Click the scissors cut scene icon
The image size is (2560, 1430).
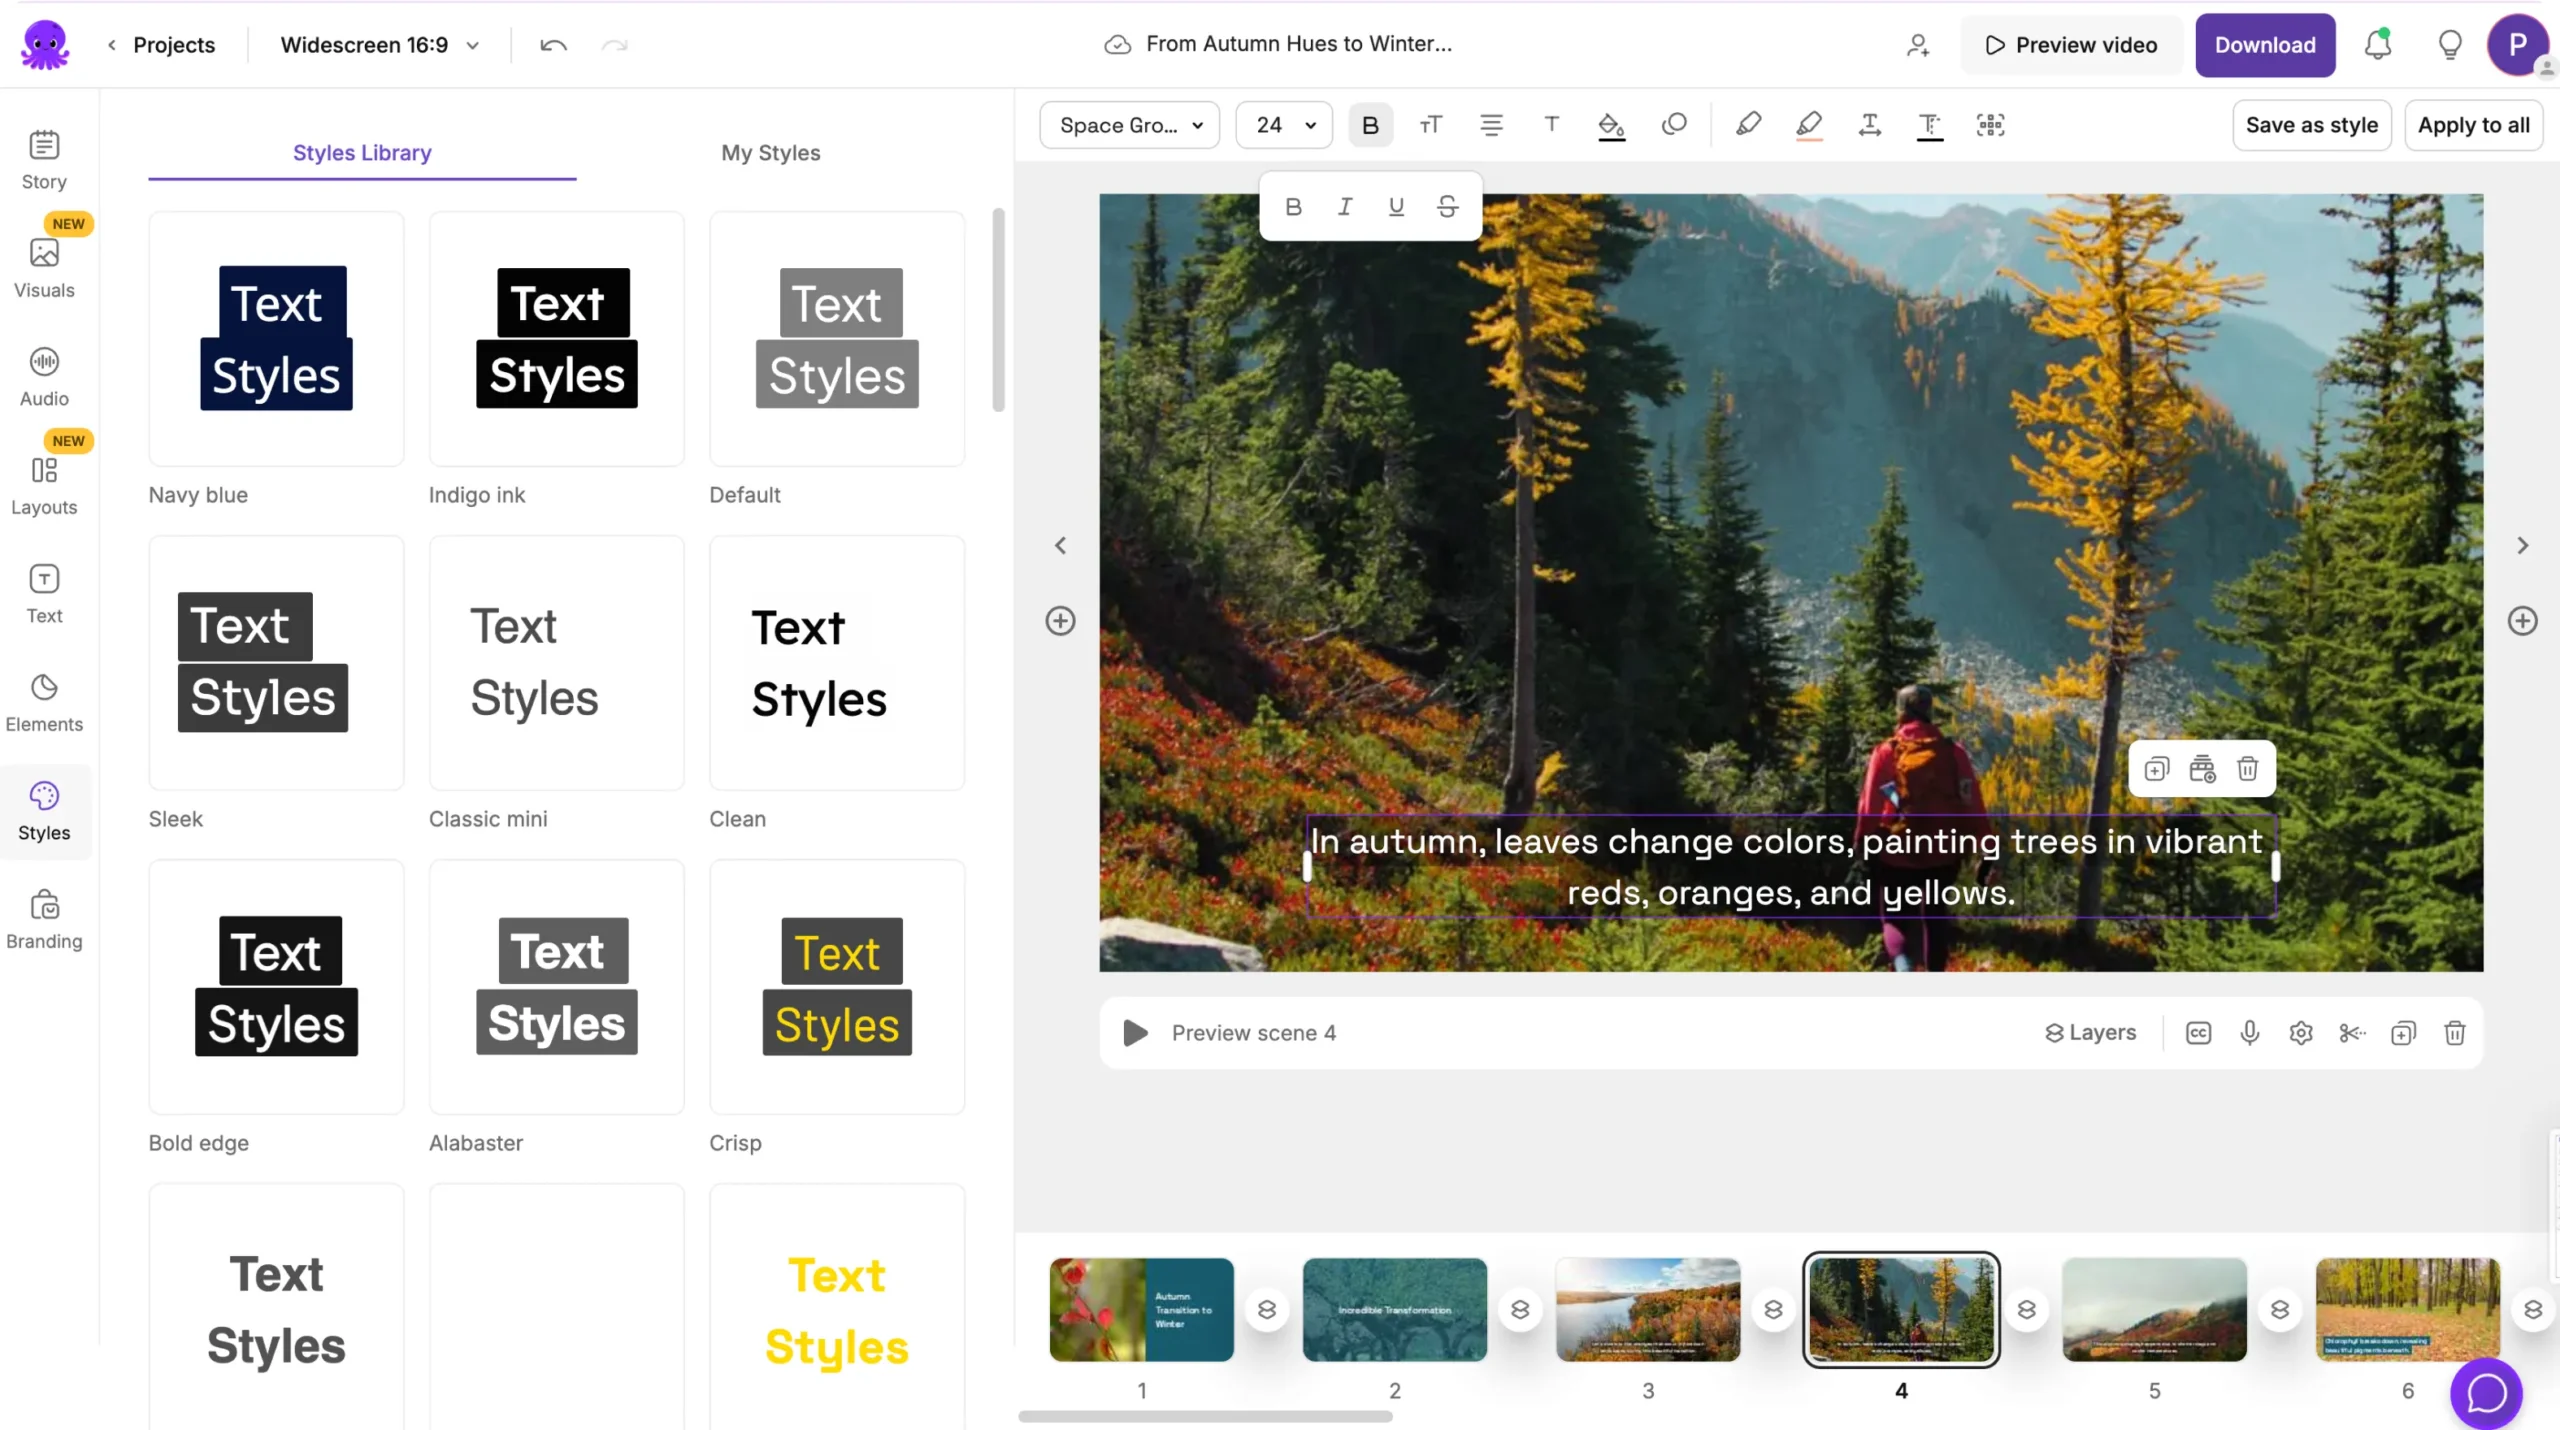pyautogui.click(x=2352, y=1033)
